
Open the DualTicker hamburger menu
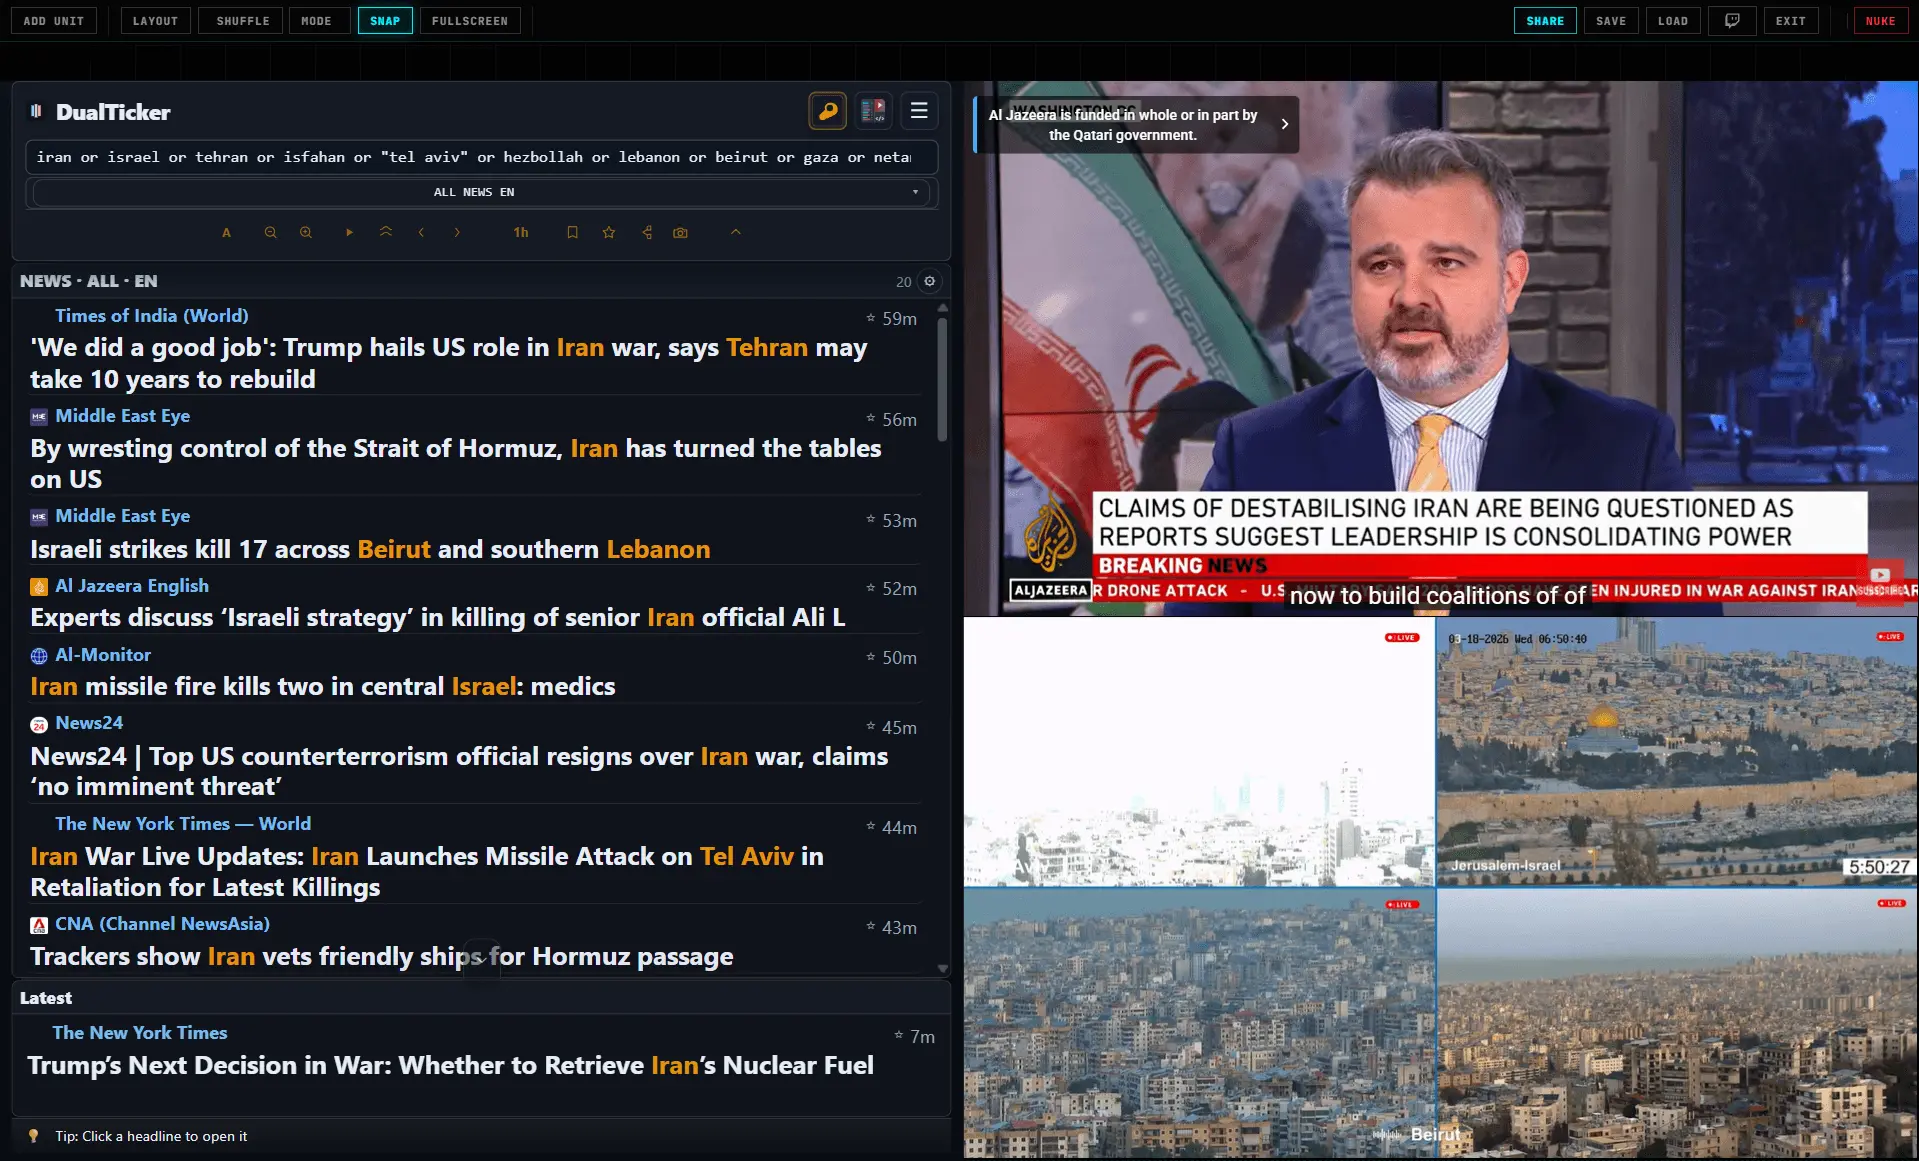tap(919, 111)
